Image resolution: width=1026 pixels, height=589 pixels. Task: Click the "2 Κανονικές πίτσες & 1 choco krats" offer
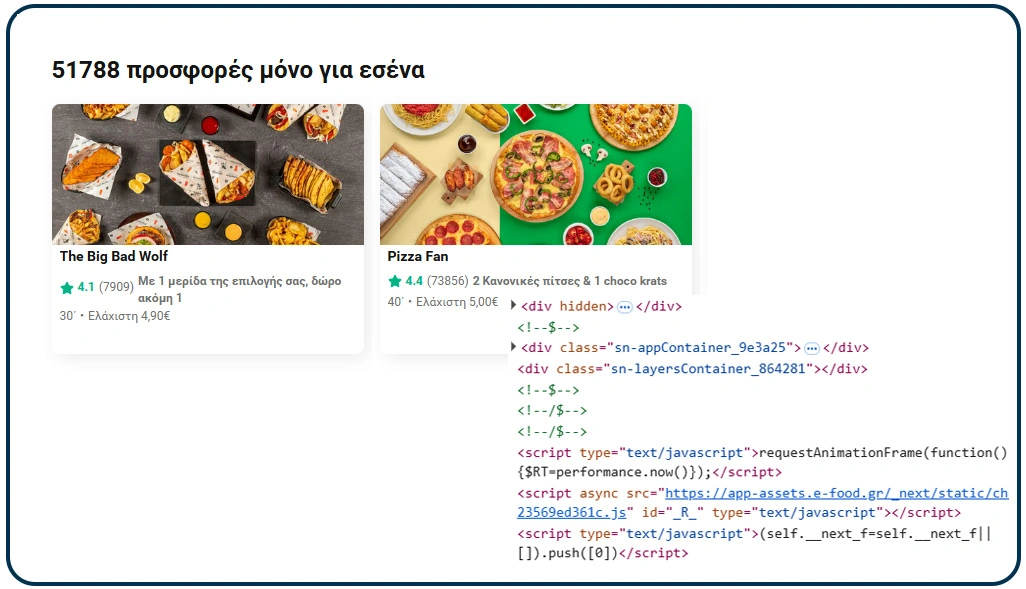click(x=569, y=281)
